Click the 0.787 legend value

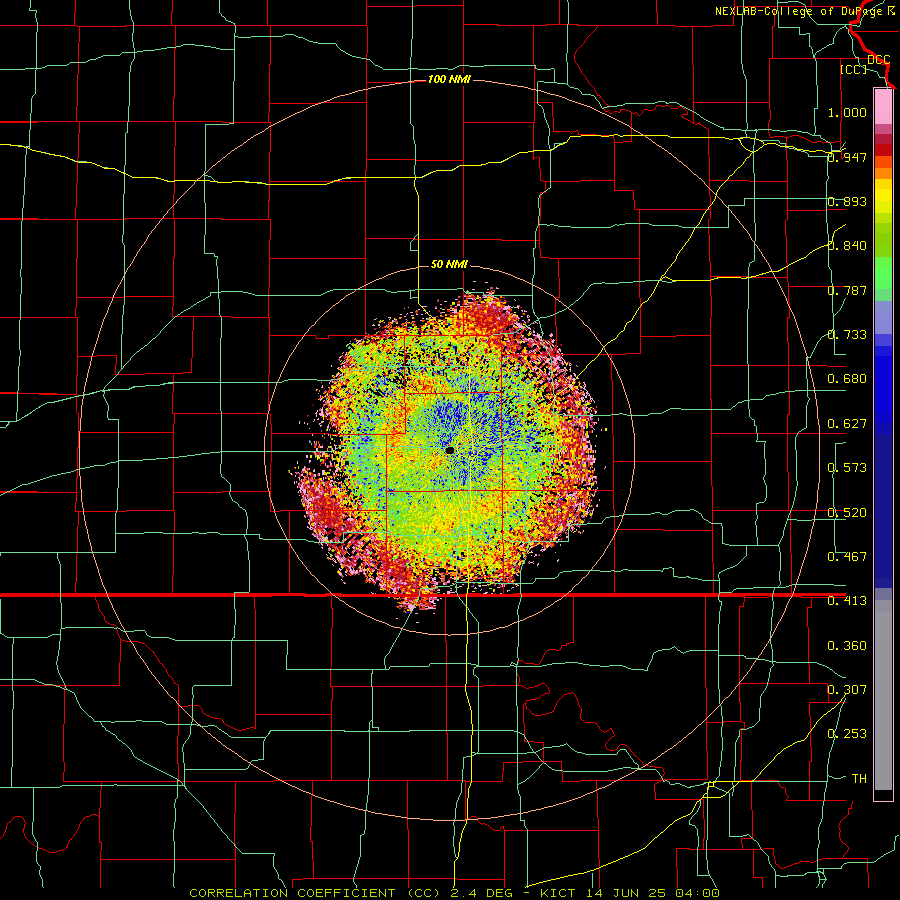tap(847, 290)
